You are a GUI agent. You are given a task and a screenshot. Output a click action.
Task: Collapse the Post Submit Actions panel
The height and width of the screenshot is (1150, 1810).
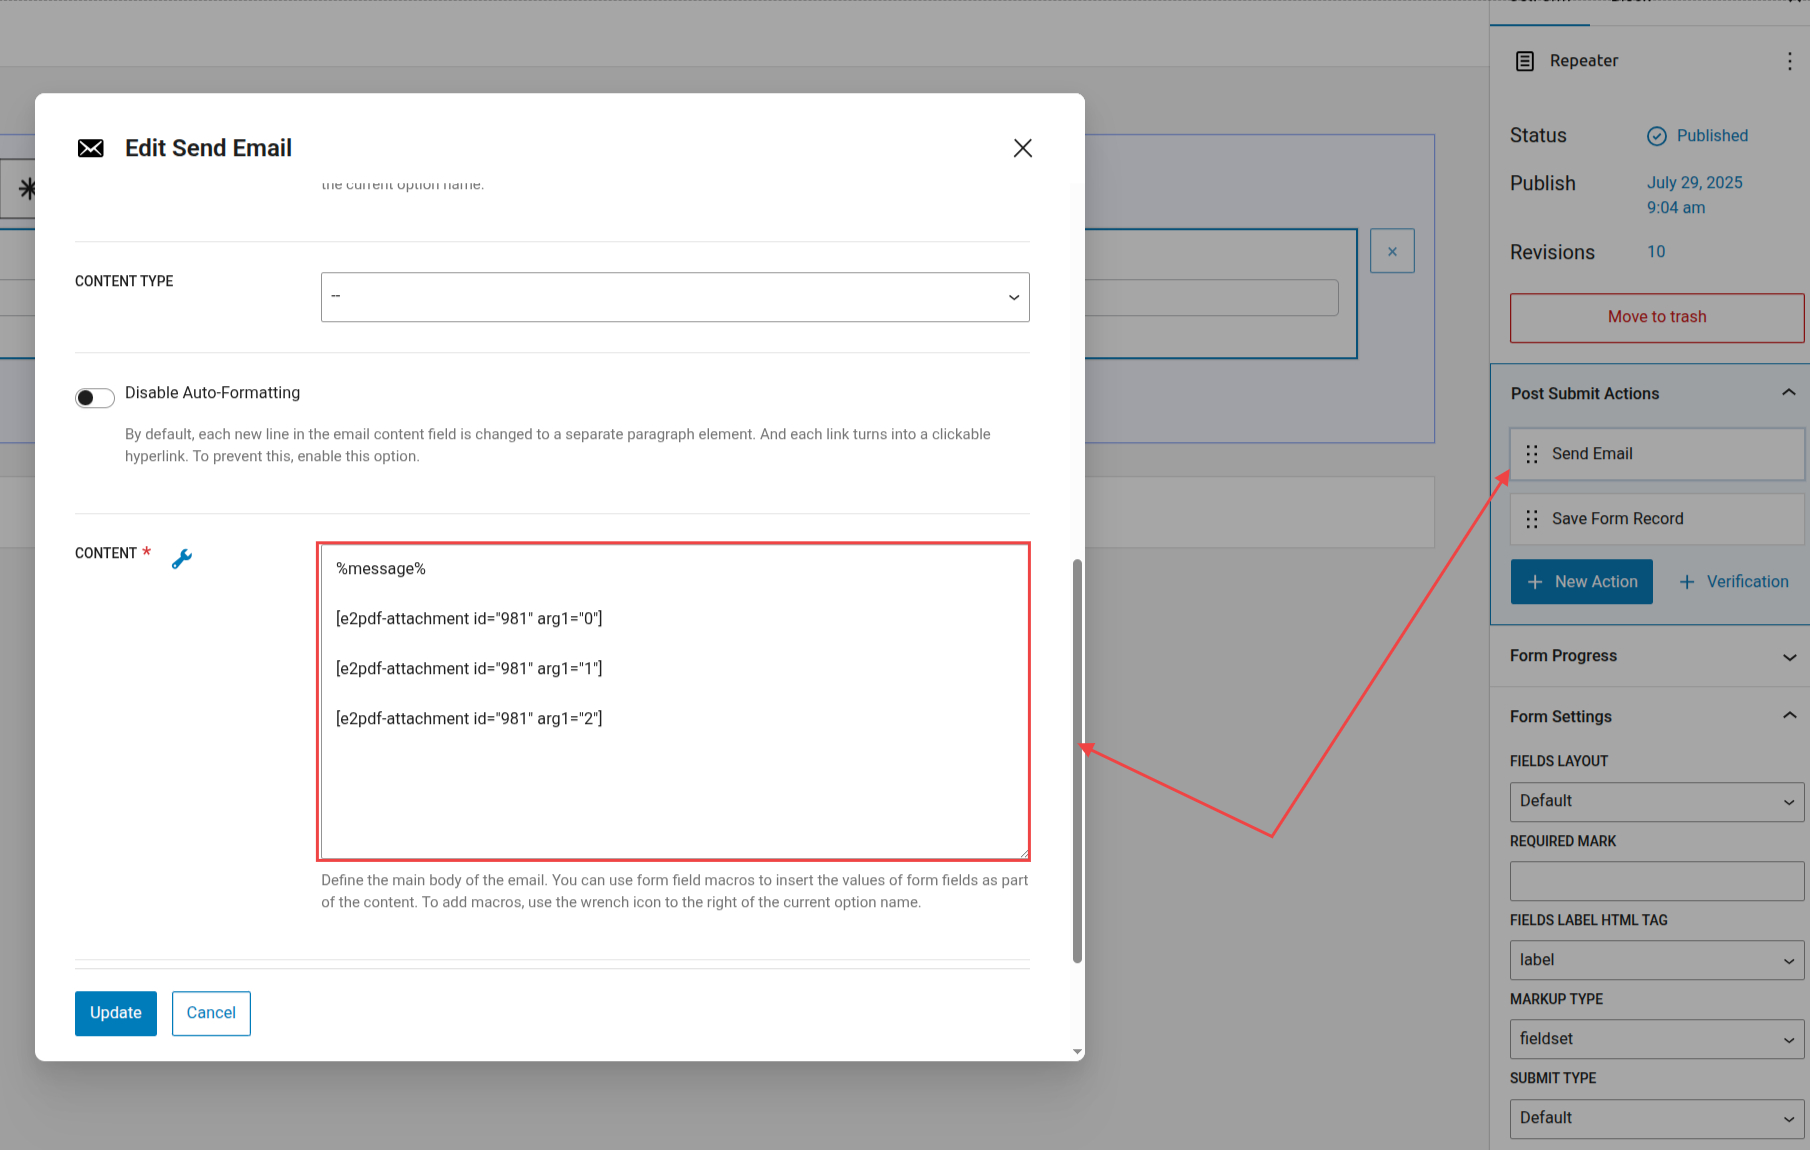click(x=1789, y=393)
